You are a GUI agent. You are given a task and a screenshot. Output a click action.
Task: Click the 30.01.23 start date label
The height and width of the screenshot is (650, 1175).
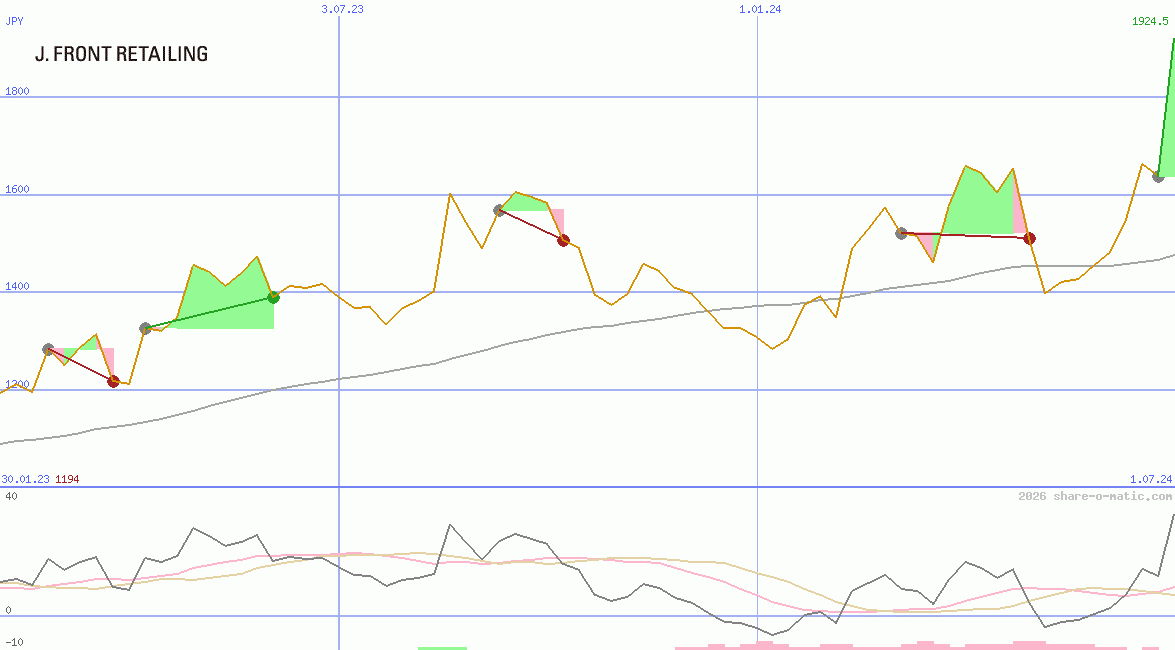click(x=25, y=479)
